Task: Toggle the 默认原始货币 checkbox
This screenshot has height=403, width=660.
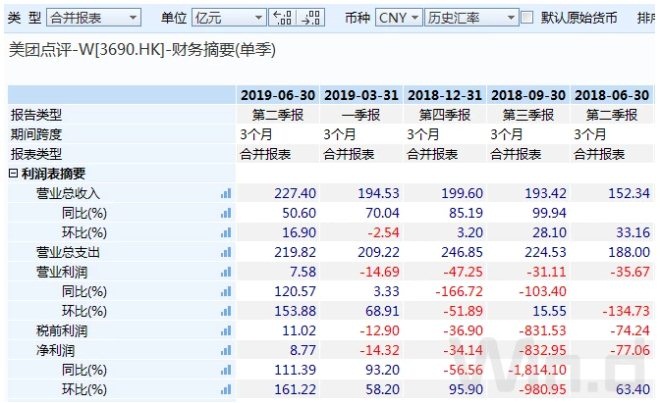Action: pyautogui.click(x=527, y=18)
